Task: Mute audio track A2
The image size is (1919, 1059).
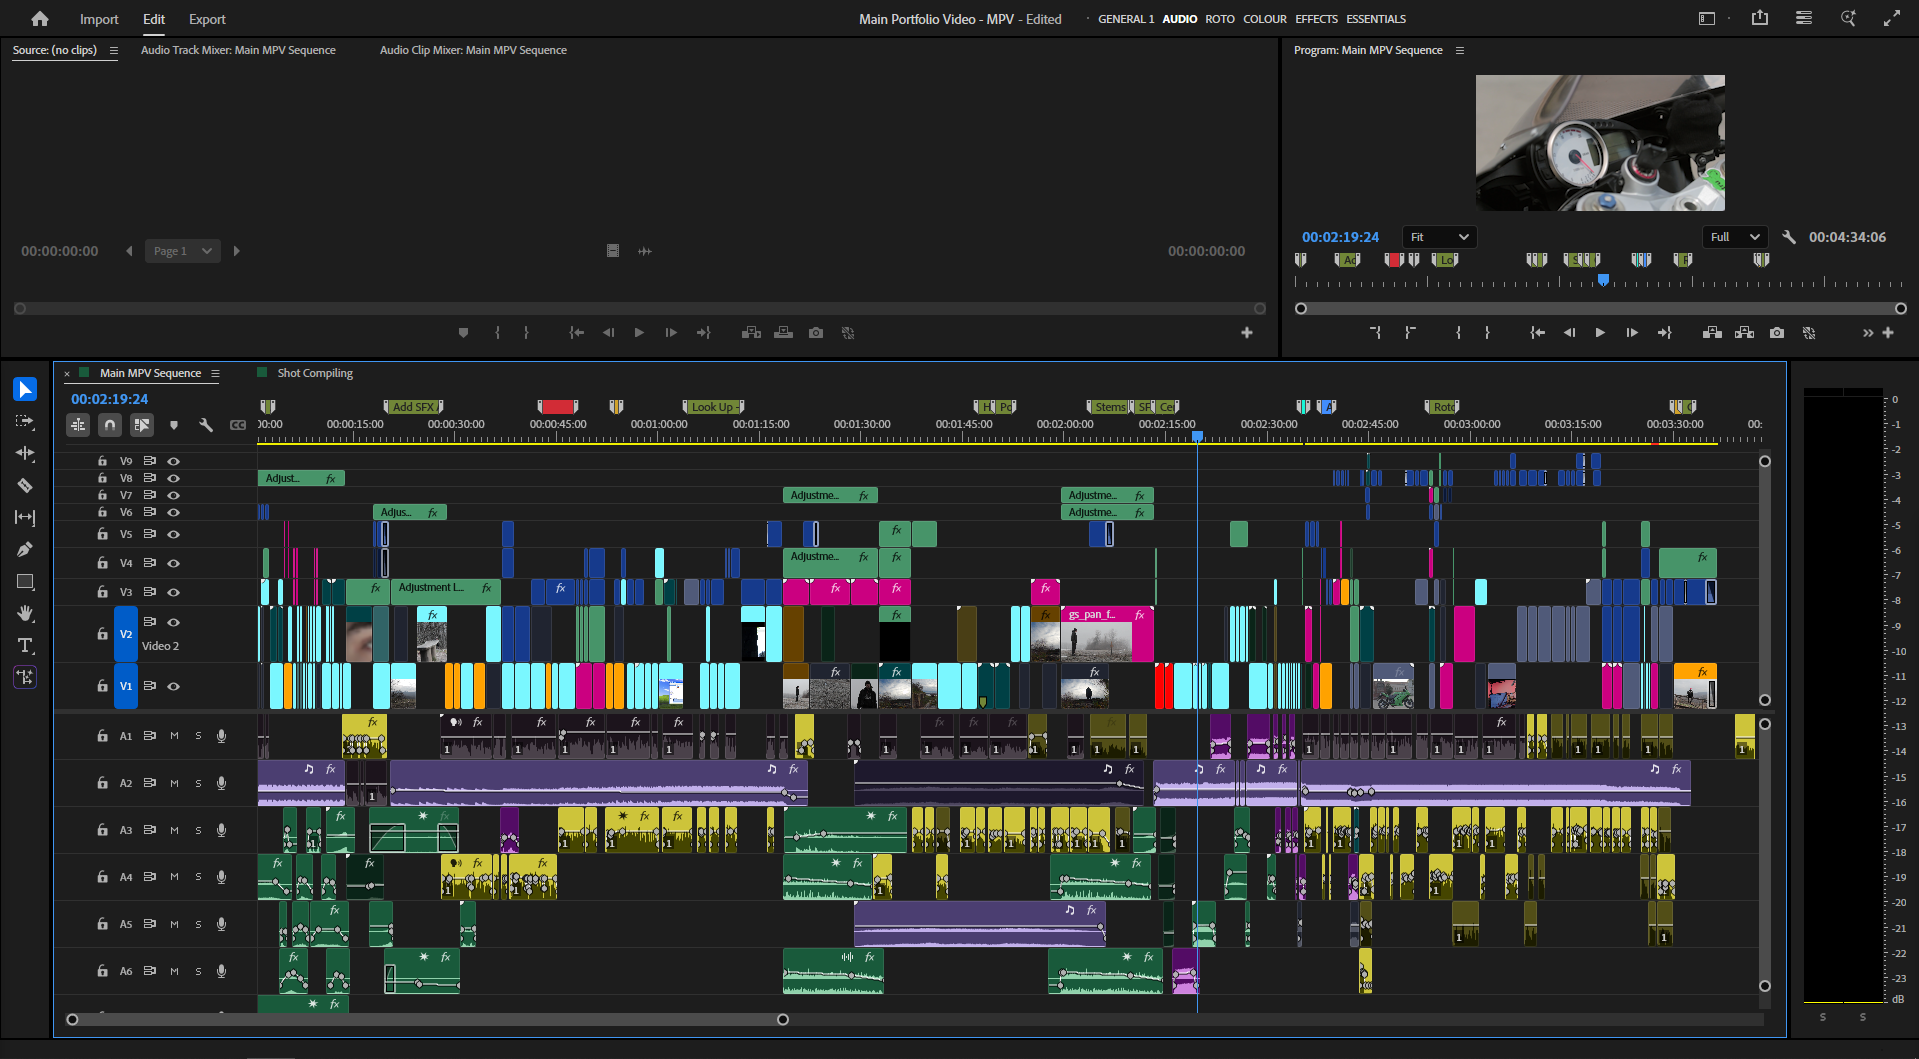Action: [x=174, y=783]
